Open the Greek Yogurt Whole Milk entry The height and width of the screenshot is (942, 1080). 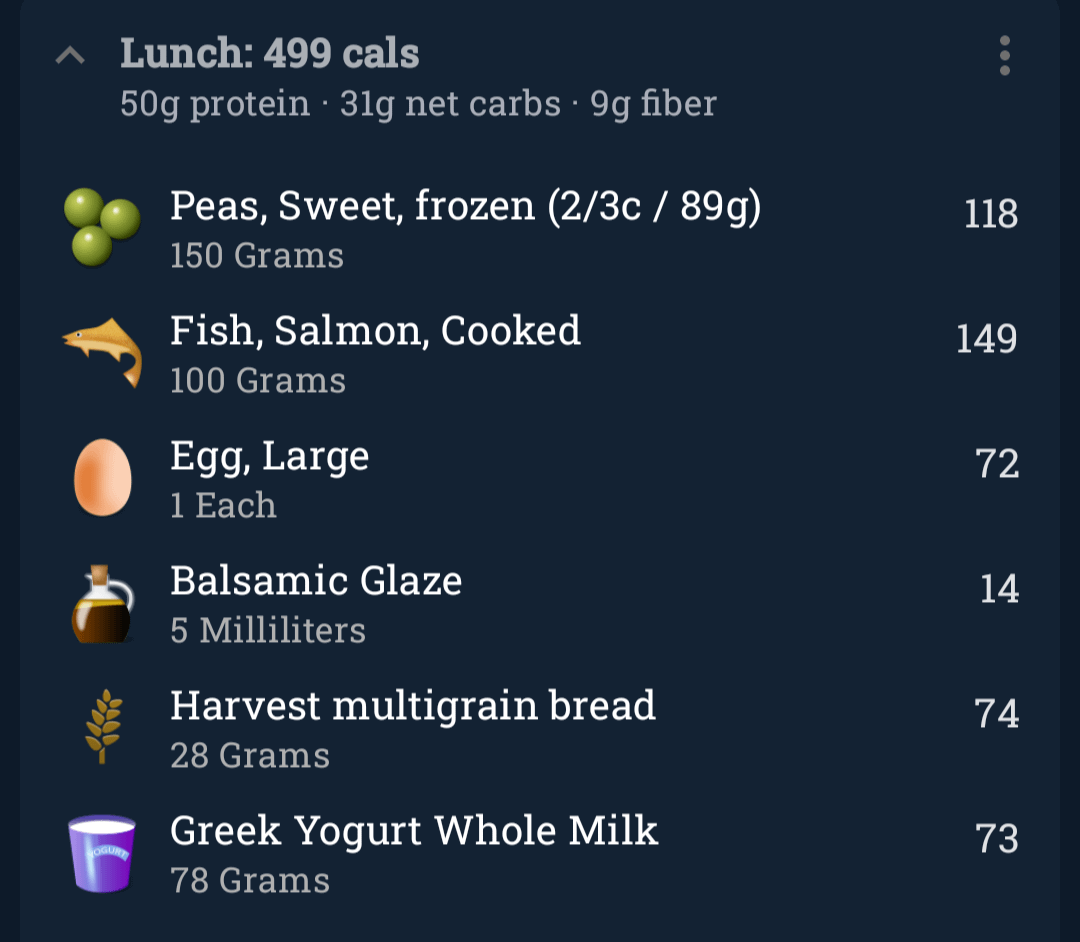point(414,831)
